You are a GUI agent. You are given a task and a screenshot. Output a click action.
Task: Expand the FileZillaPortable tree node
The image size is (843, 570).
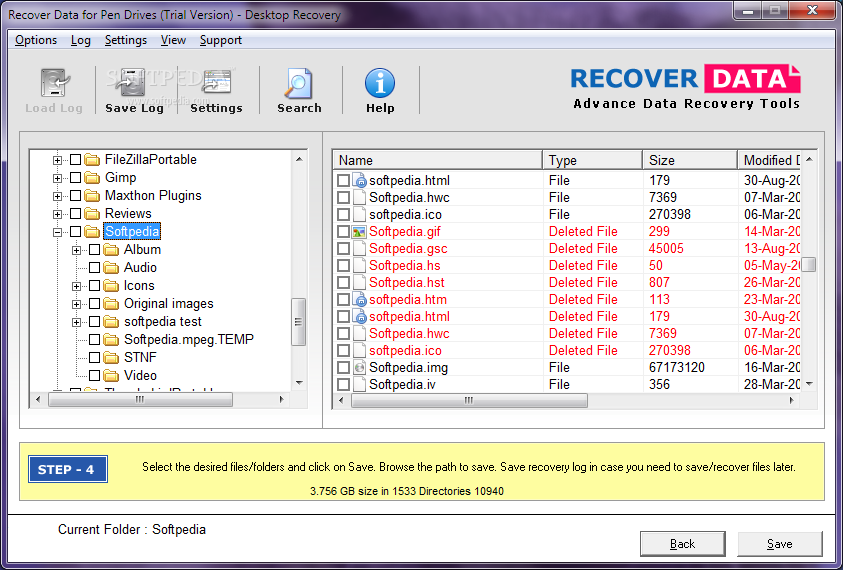[x=58, y=160]
